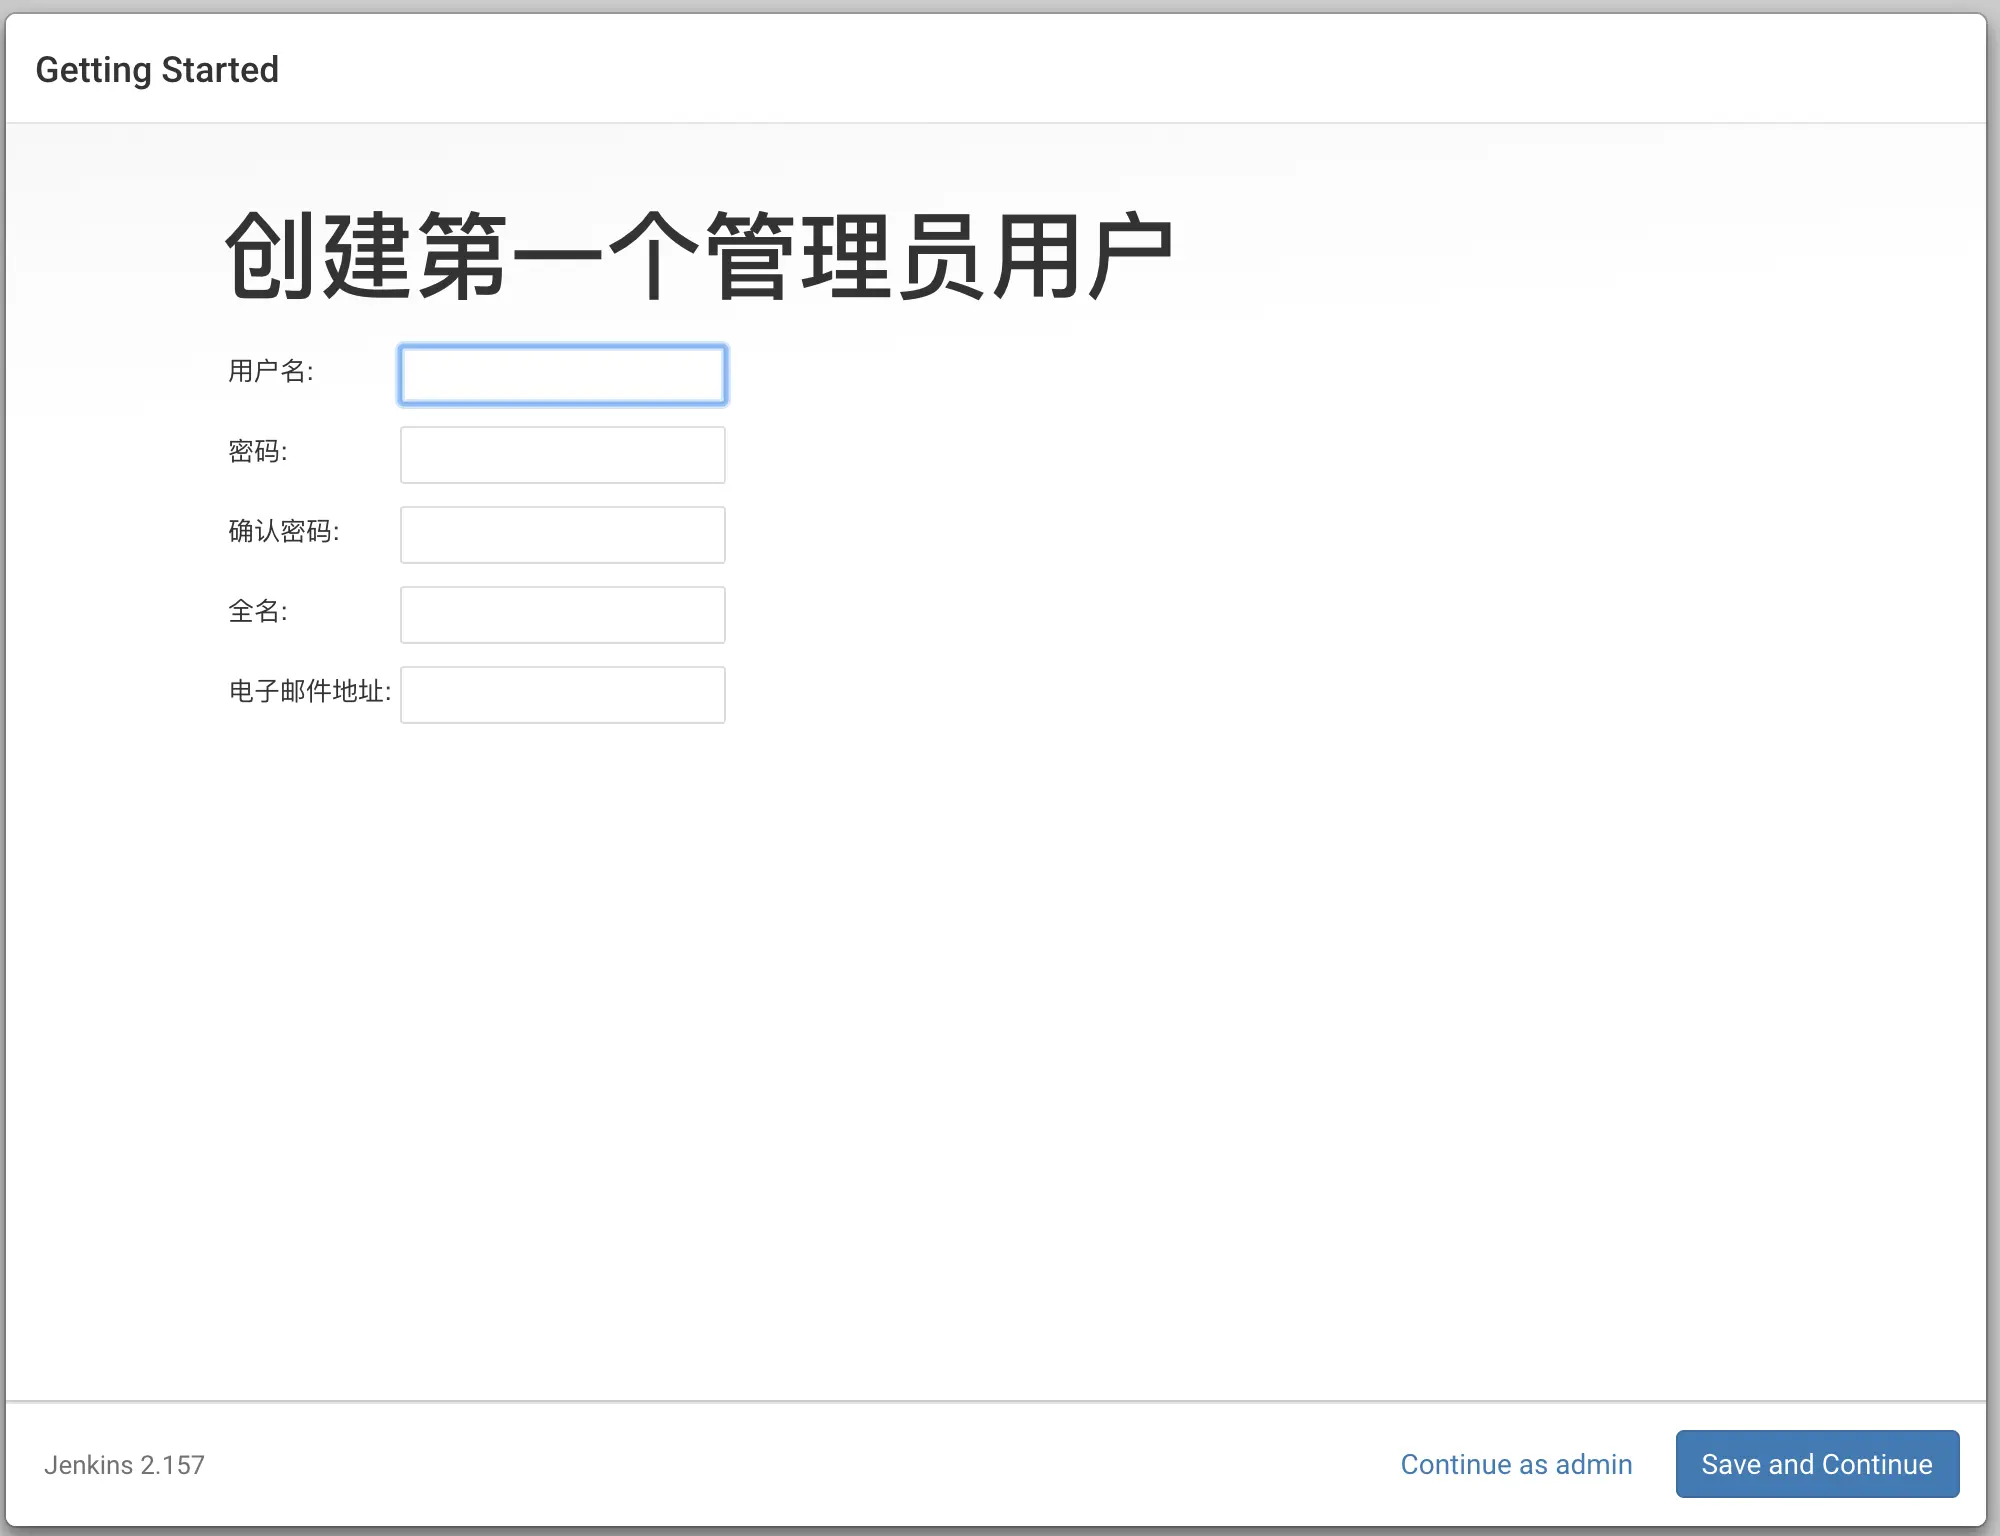Click the 密码: label text
The width and height of the screenshot is (2000, 1536).
(257, 451)
